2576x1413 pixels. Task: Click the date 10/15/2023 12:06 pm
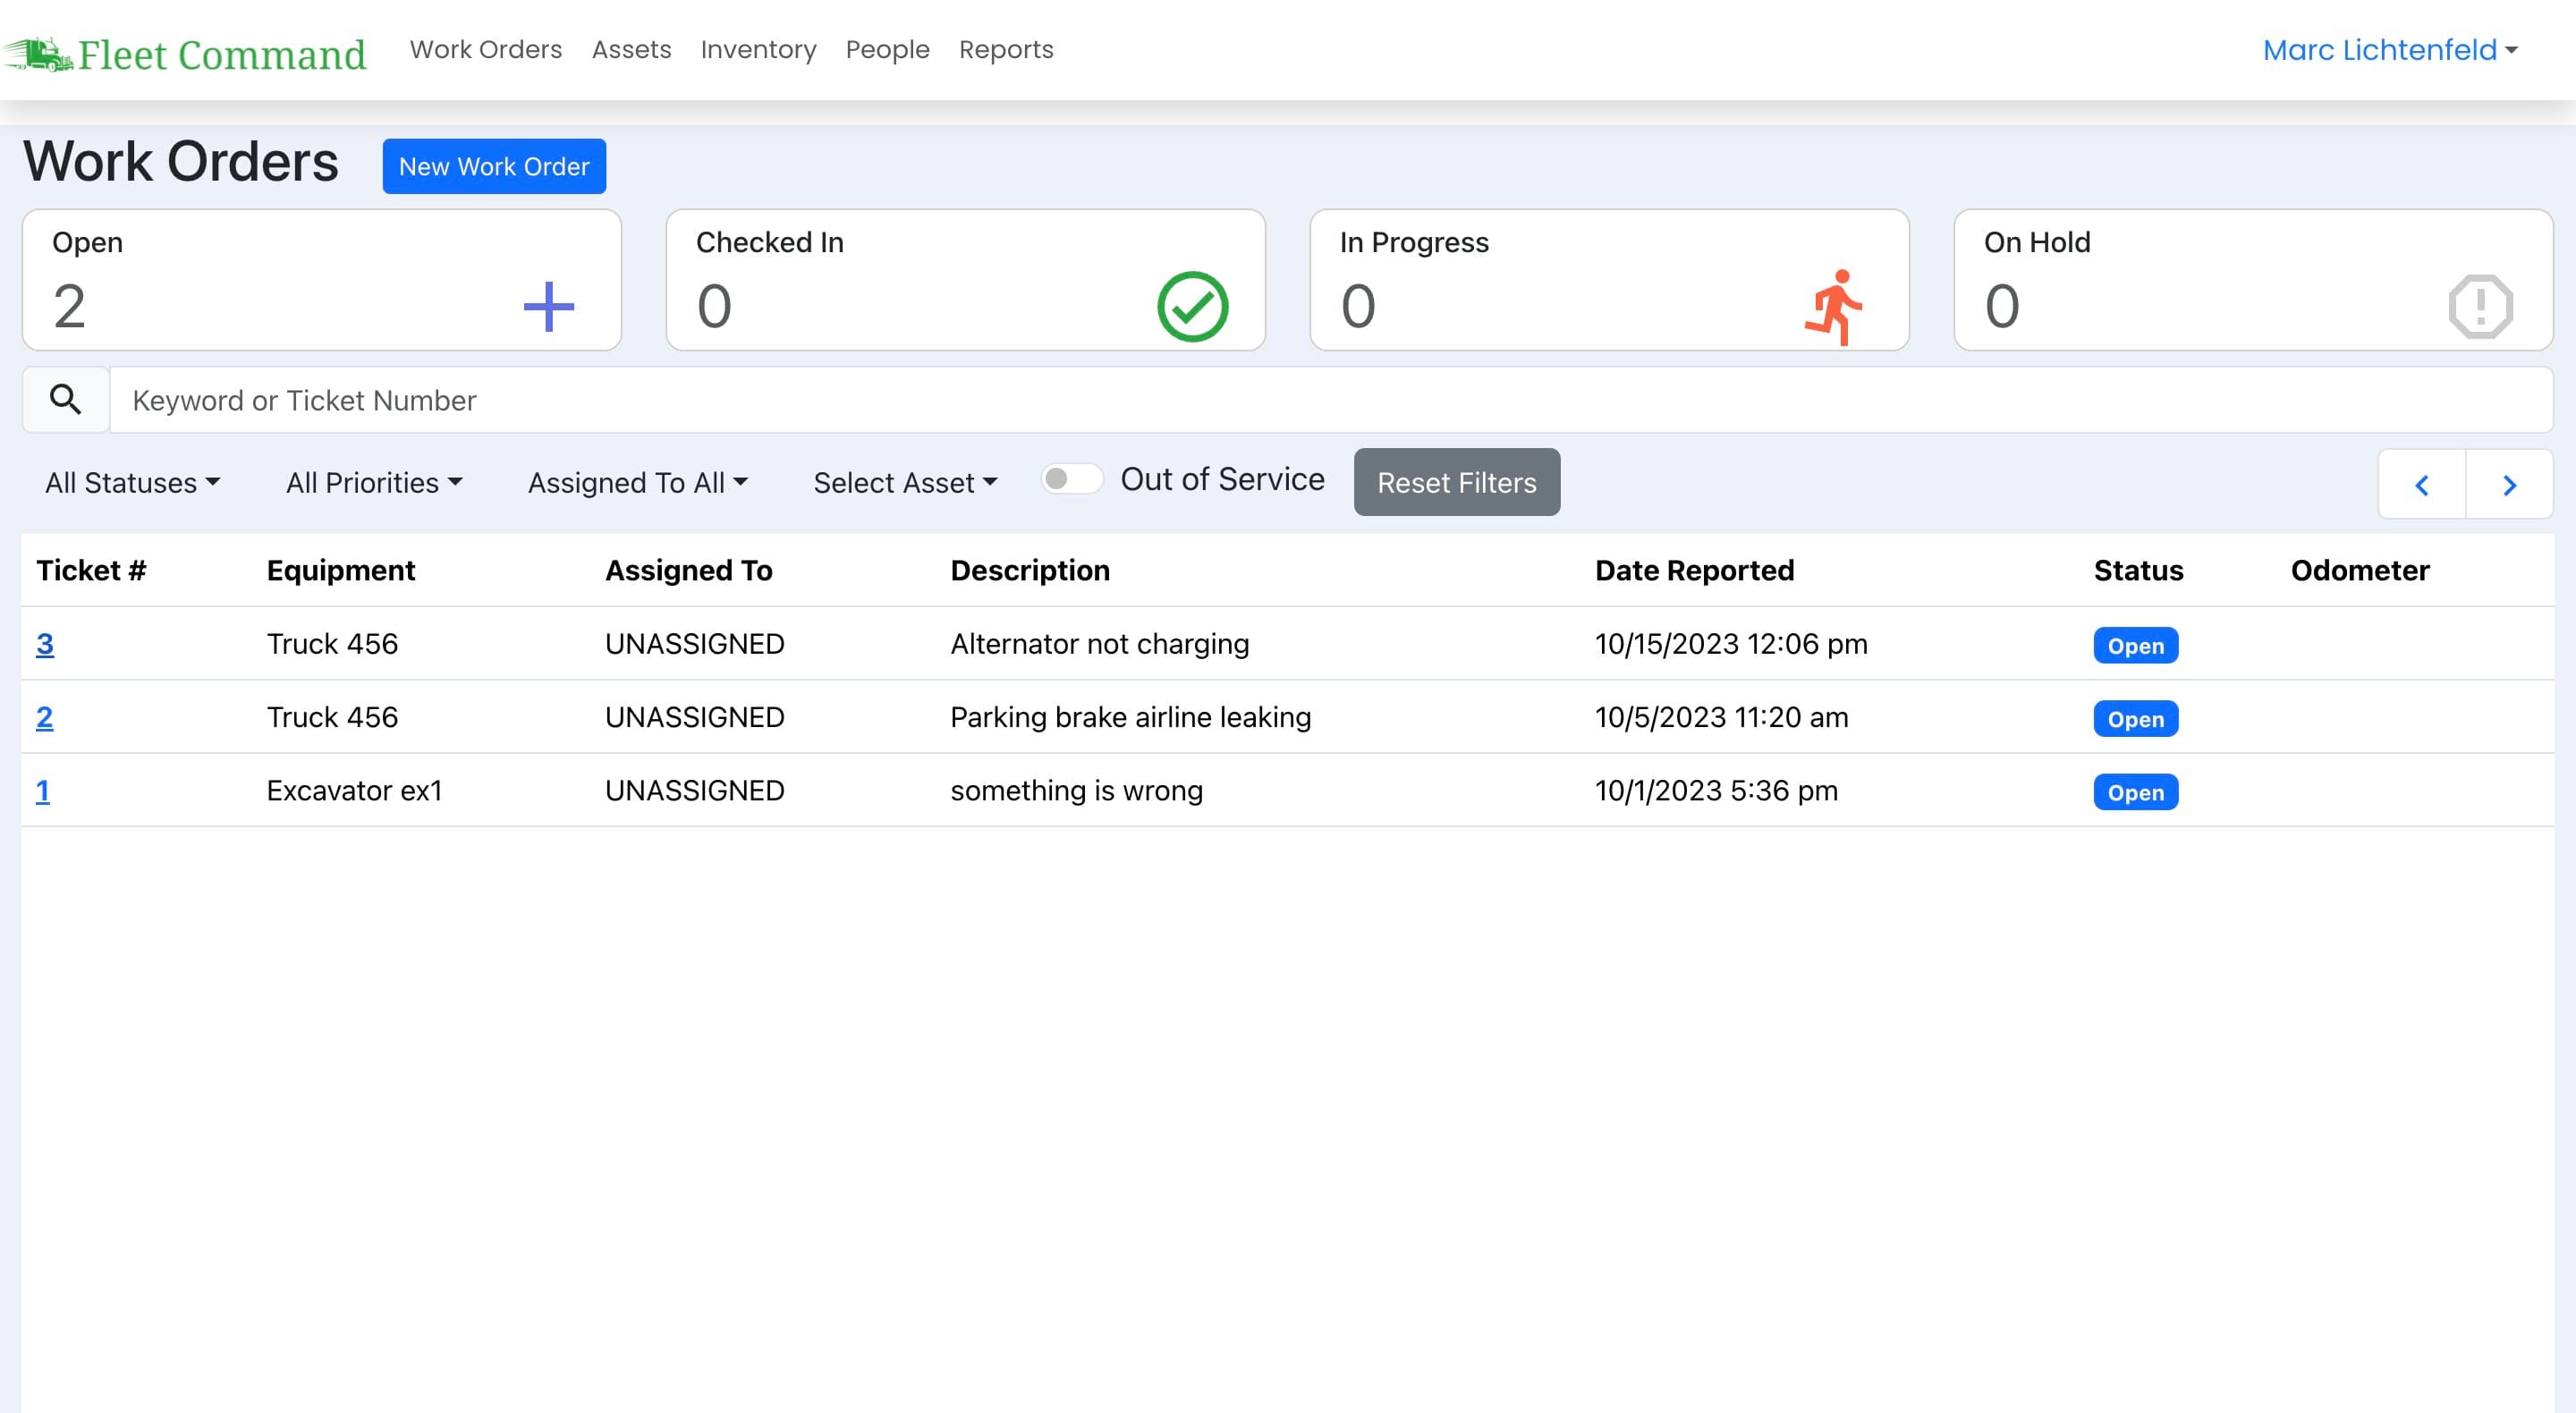coord(1731,644)
